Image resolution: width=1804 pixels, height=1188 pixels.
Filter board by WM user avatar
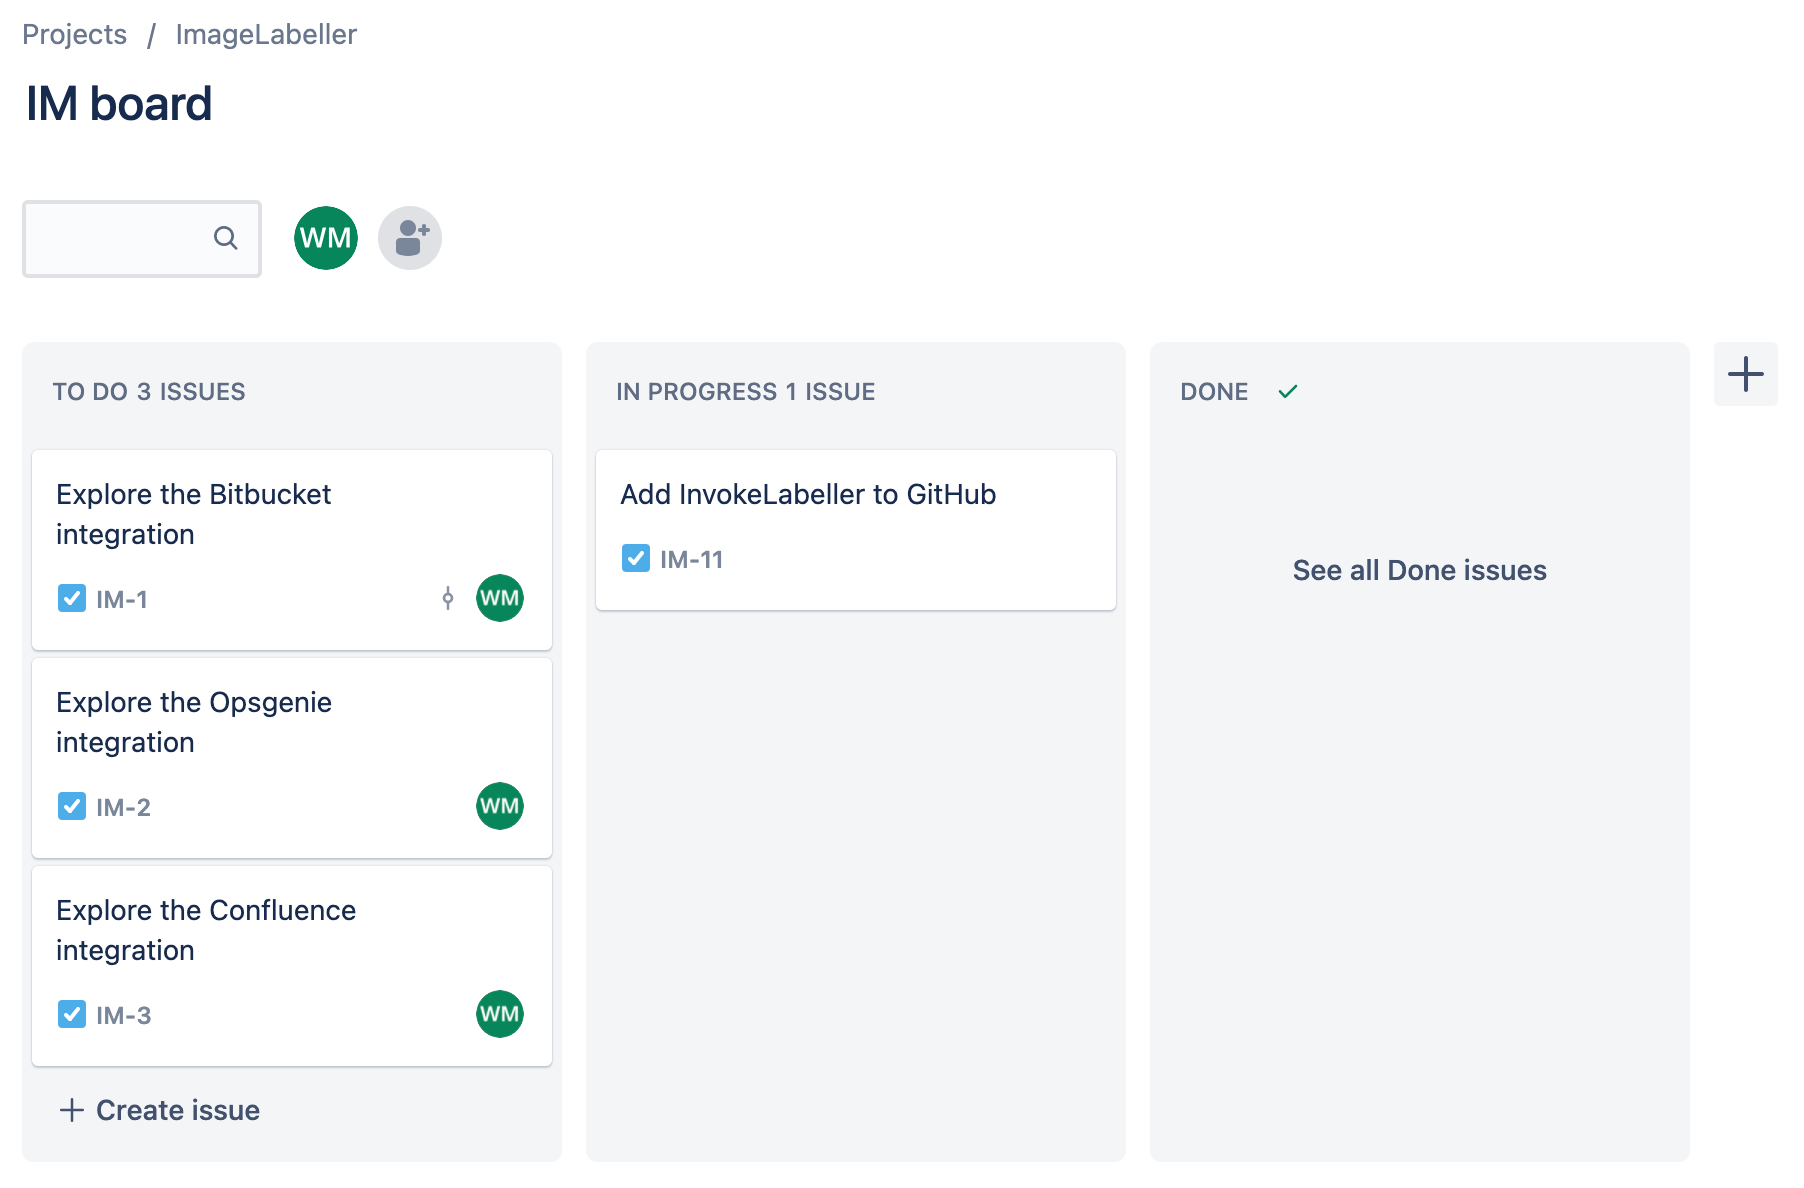[326, 238]
